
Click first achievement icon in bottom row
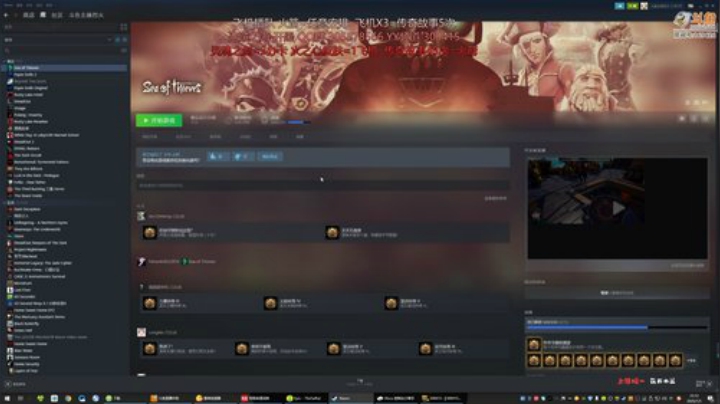tap(534, 360)
